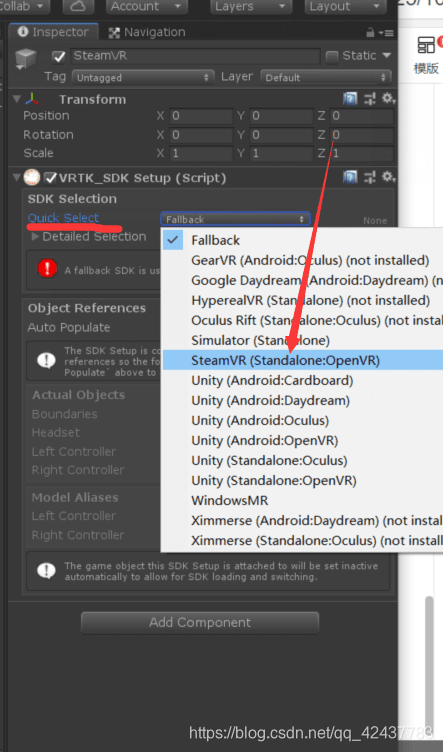Open Transform preset settings icon
The width and height of the screenshot is (443, 752).
369,99
